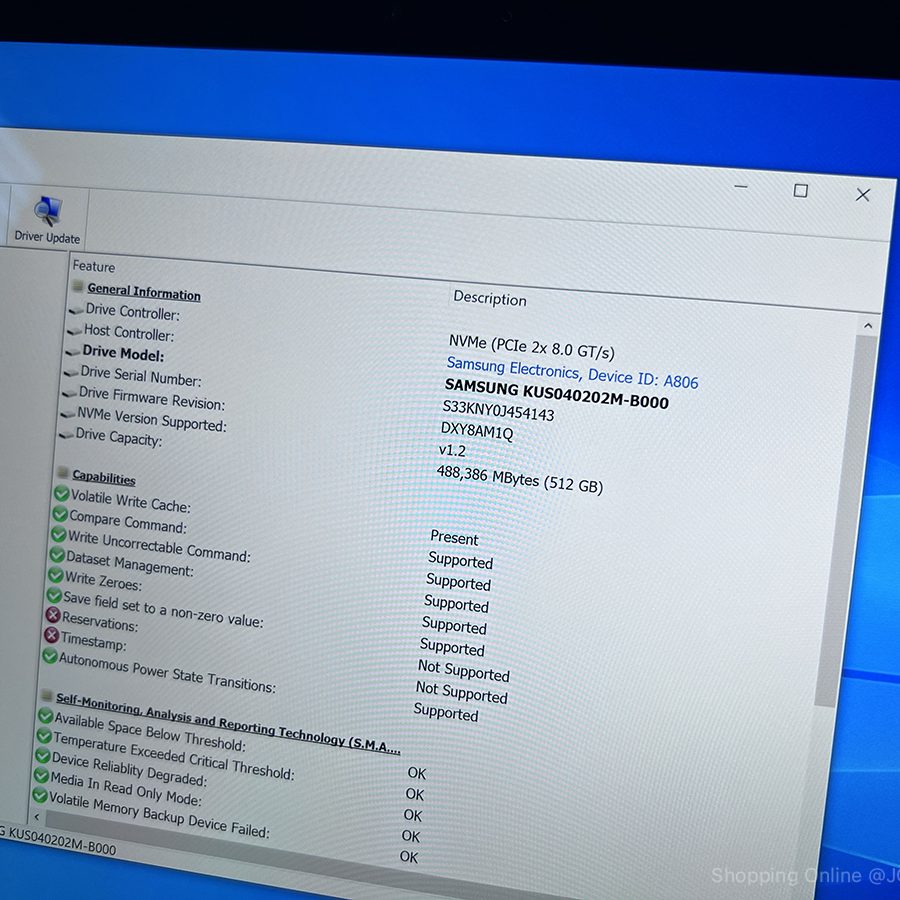900x900 pixels.
Task: Select the bold value SAMSUNG KUS040202M-B000
Action: pos(557,393)
